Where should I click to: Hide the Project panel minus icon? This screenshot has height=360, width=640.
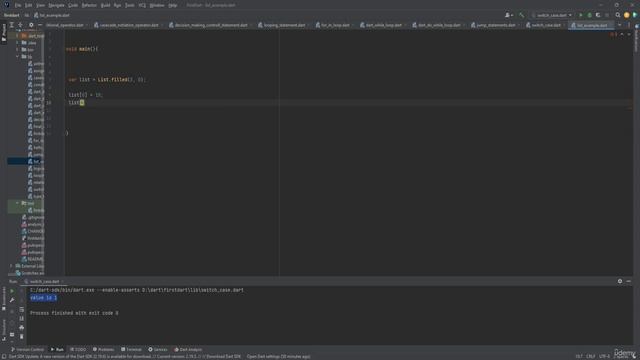click(x=40, y=25)
